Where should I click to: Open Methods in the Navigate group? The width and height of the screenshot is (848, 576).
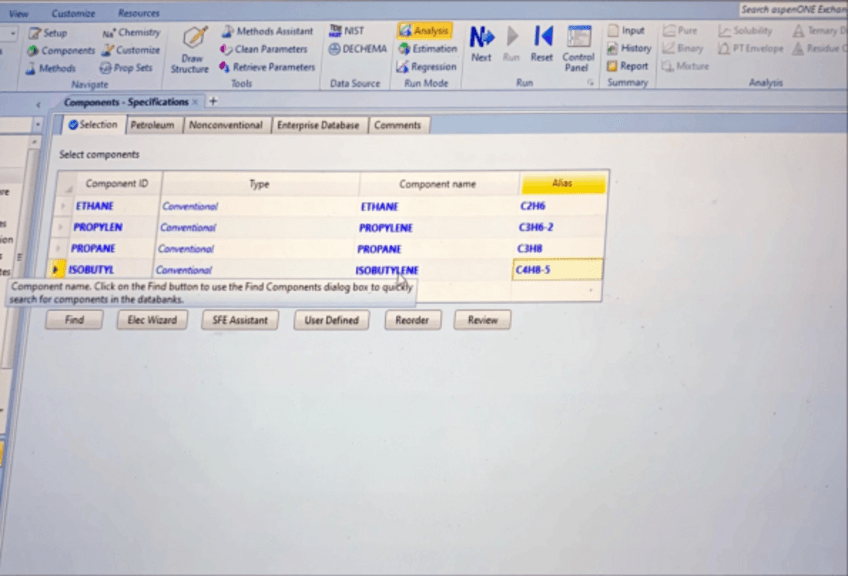[x=50, y=68]
